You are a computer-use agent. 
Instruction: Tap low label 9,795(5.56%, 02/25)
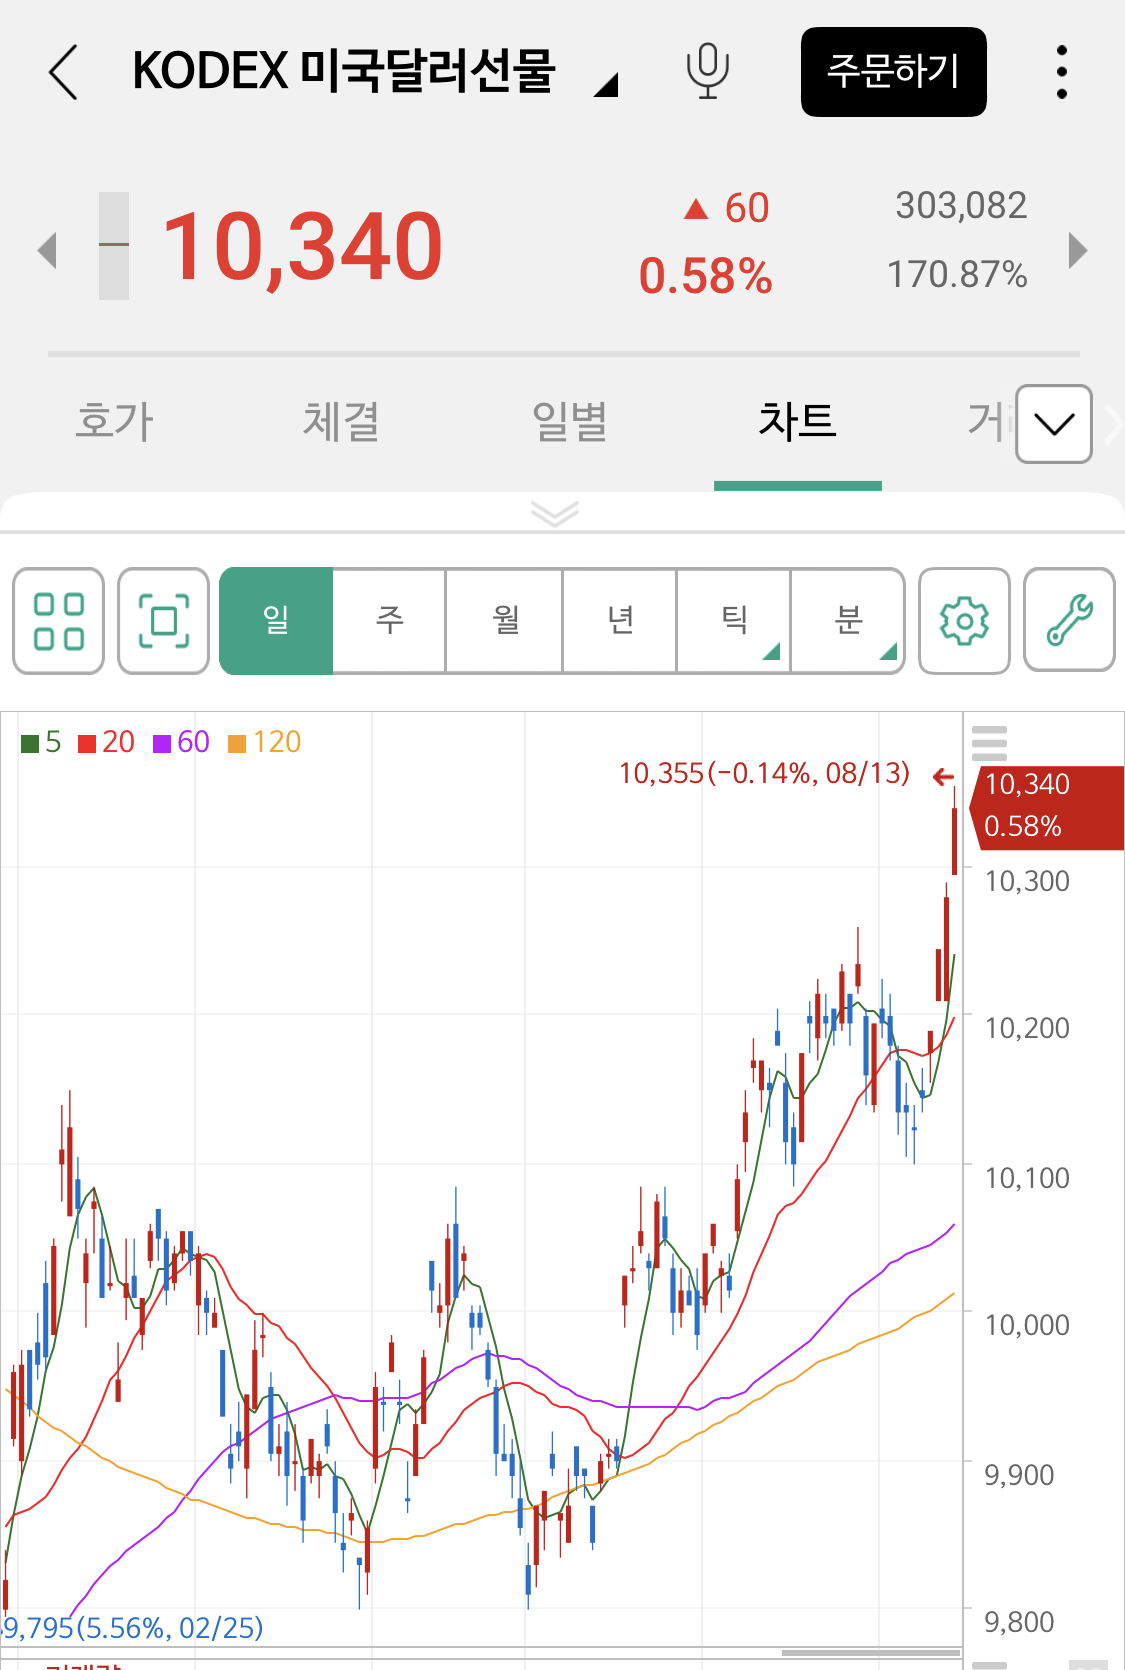[132, 1627]
